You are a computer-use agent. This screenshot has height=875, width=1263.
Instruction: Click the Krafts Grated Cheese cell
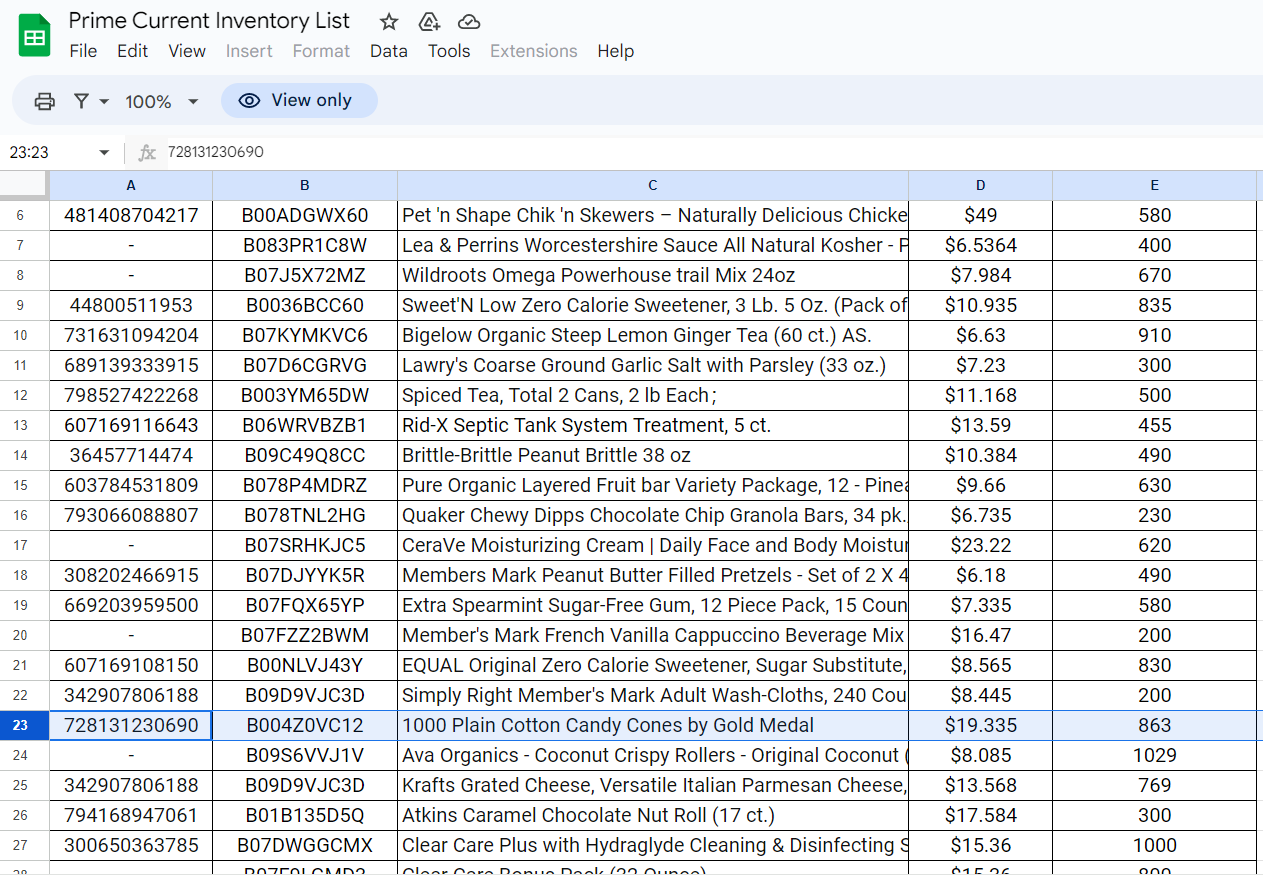pyautogui.click(x=653, y=785)
